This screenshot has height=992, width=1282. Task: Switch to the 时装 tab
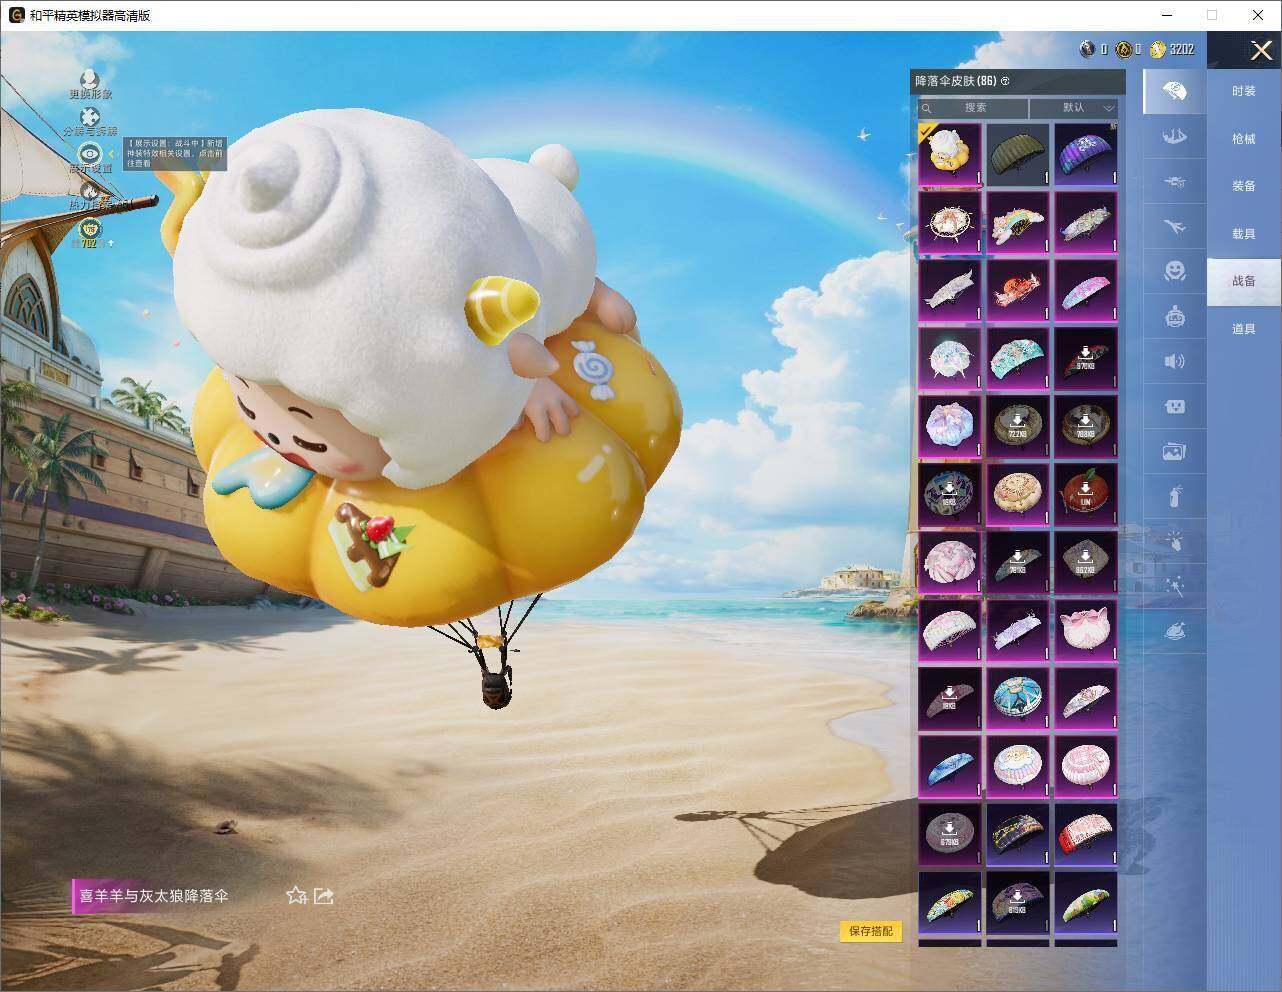coord(1244,91)
